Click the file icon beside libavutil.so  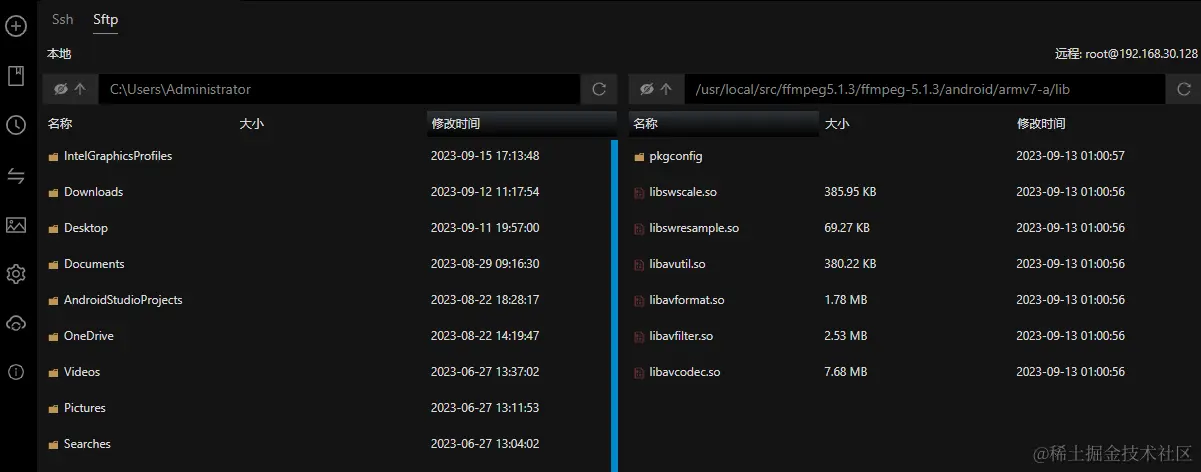coord(640,265)
